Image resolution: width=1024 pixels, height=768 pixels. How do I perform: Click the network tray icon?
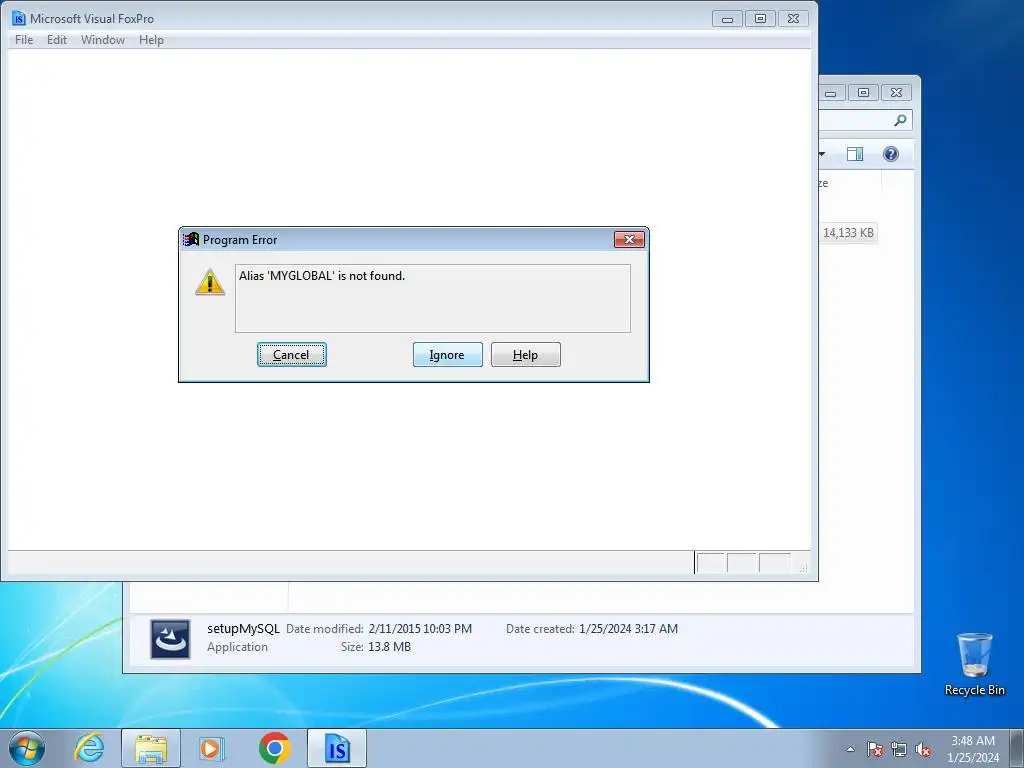pos(899,749)
